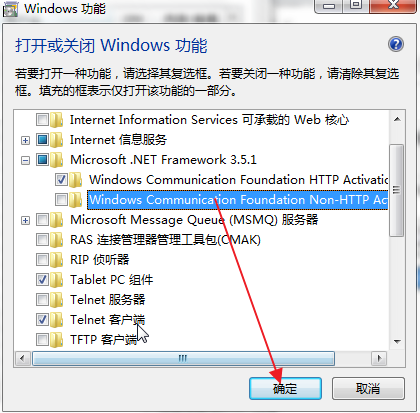Select the Telnet 服务器 folder icon
420x413 pixels.
[x=57, y=300]
